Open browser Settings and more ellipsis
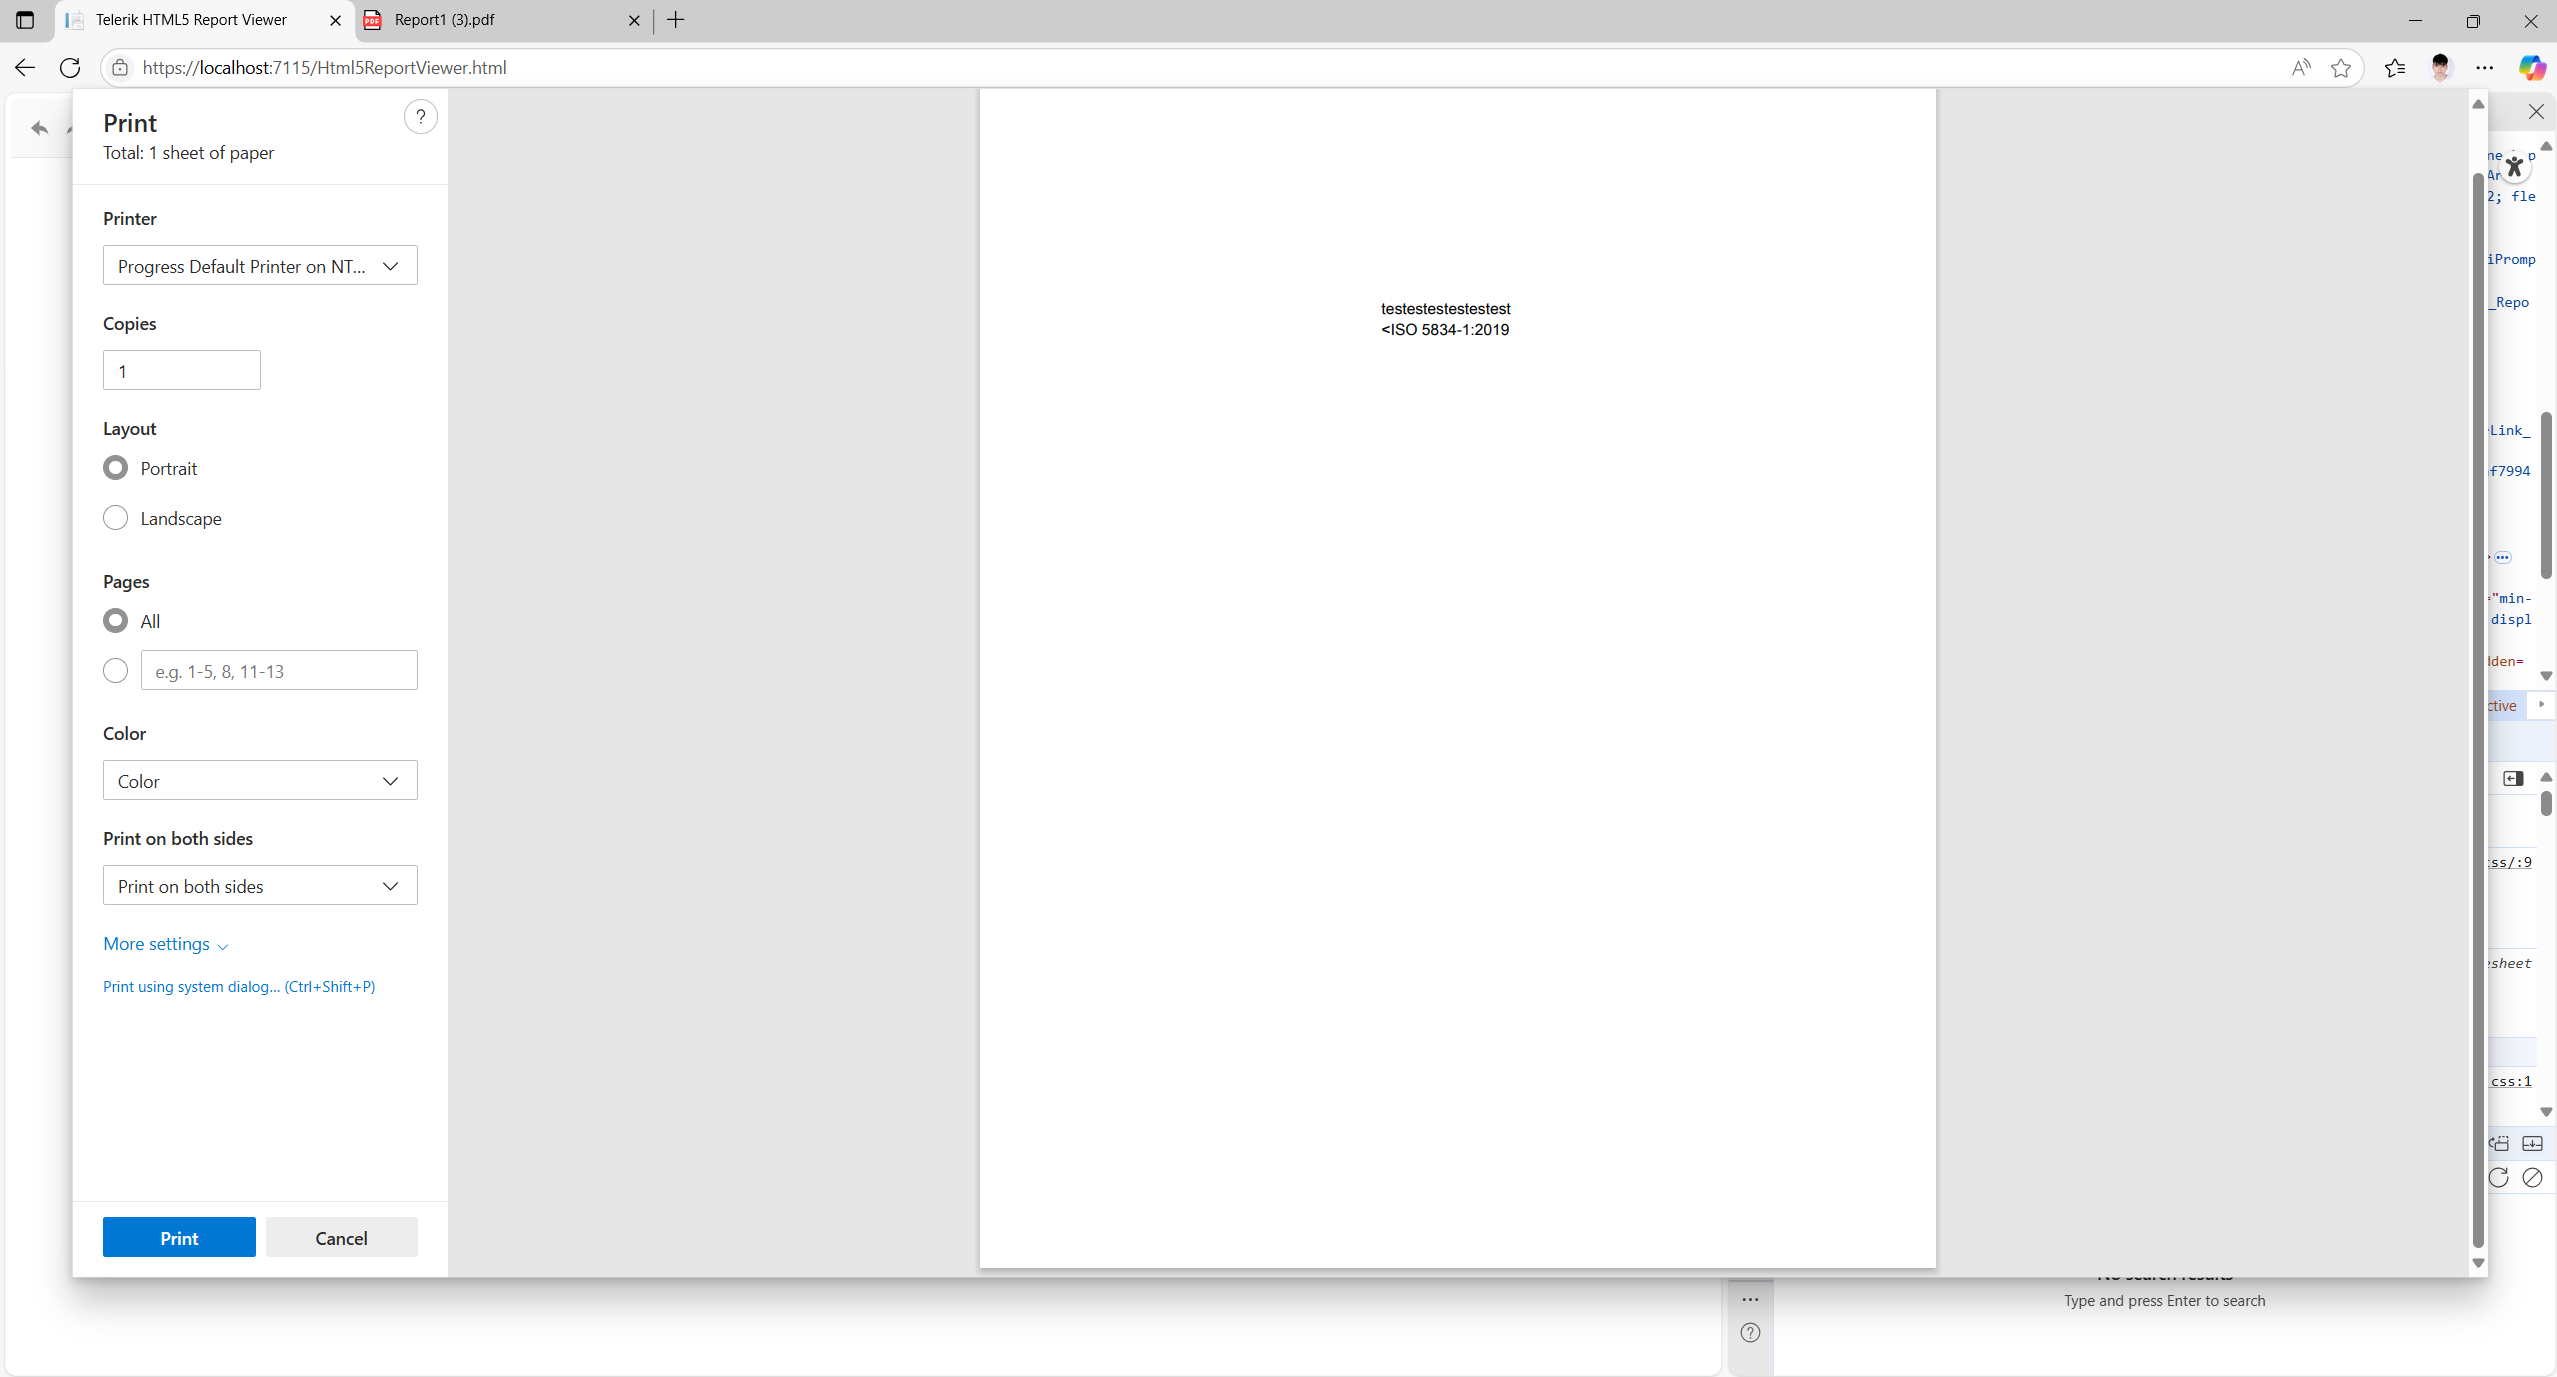The width and height of the screenshot is (2557, 1377). (x=2484, y=68)
